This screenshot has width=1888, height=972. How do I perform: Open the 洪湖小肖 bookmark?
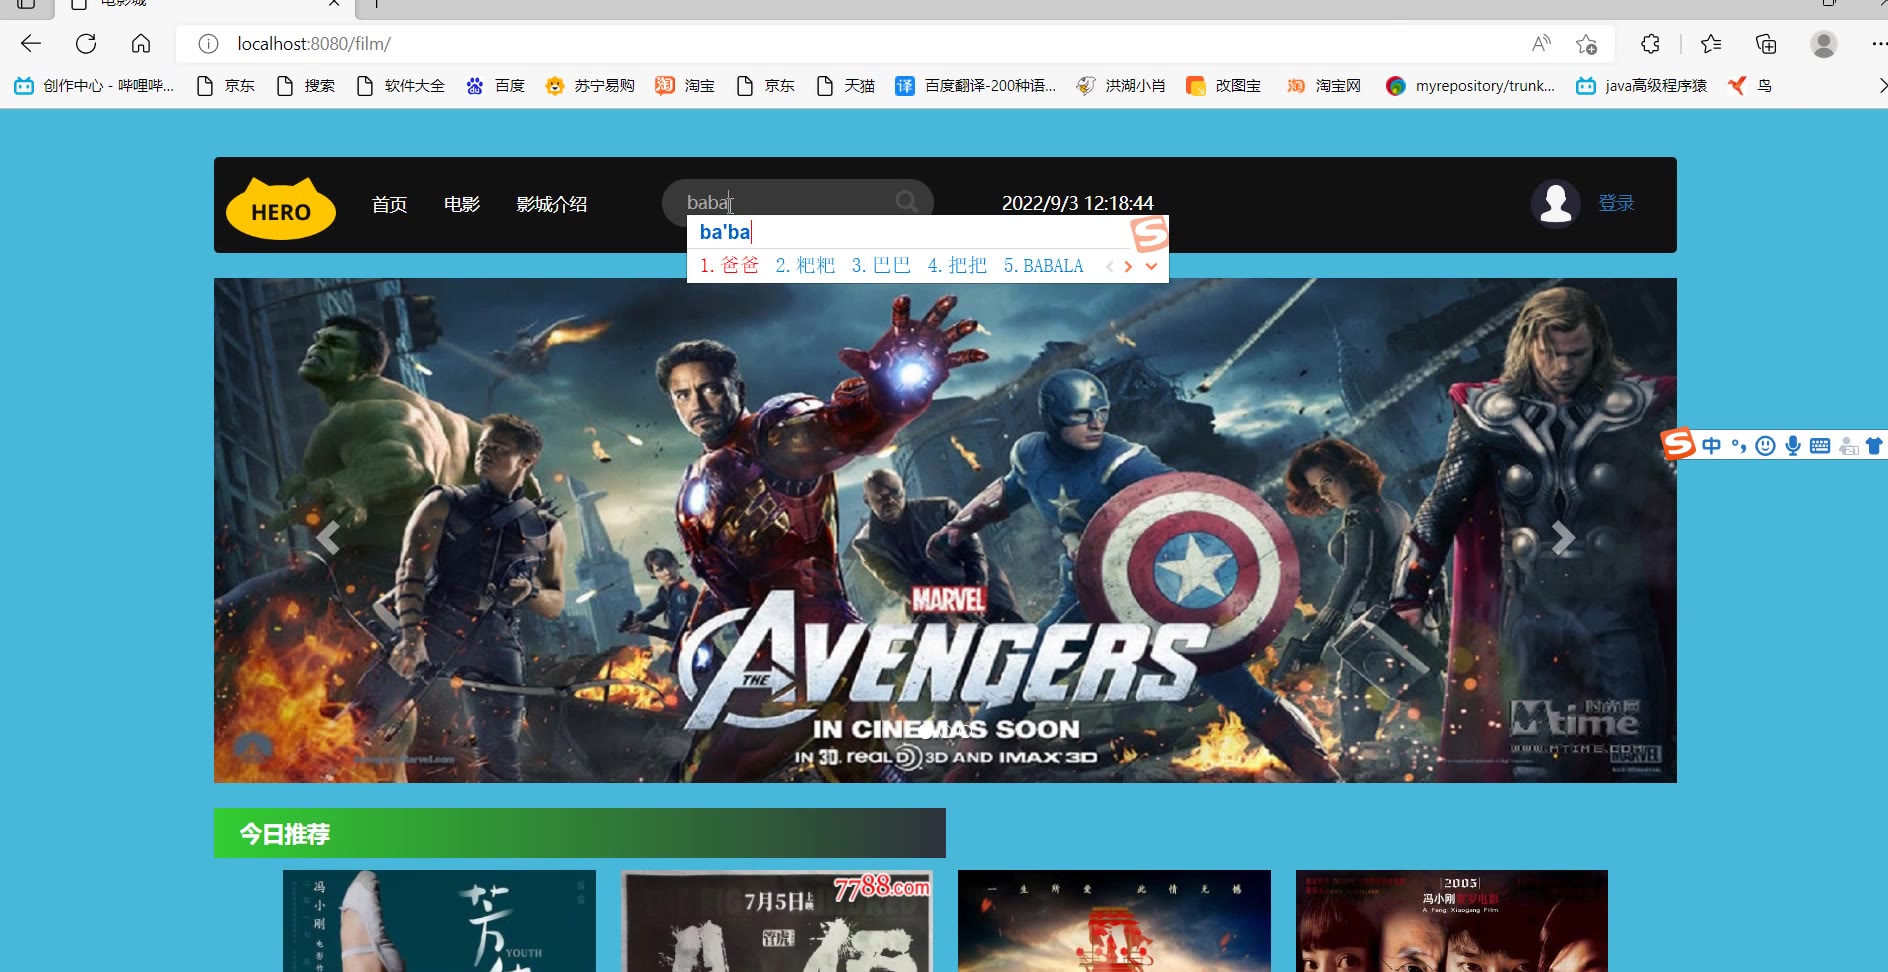click(x=1120, y=86)
